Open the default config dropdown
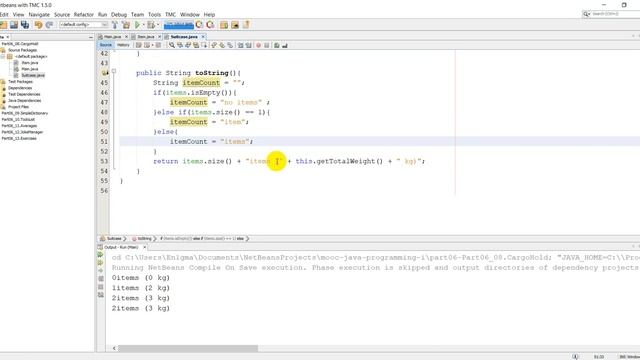 click(x=84, y=25)
